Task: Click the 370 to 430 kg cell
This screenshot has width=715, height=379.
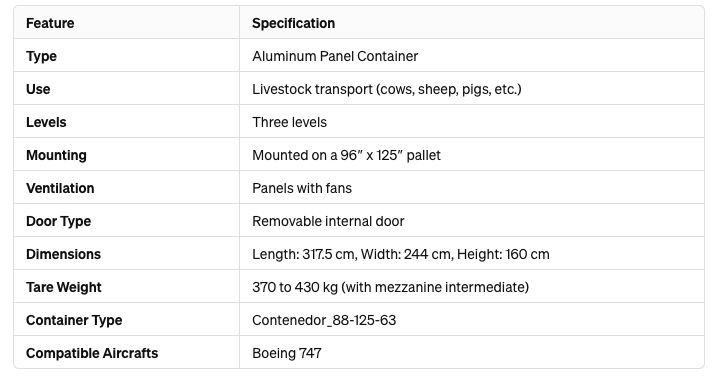Action: point(390,287)
